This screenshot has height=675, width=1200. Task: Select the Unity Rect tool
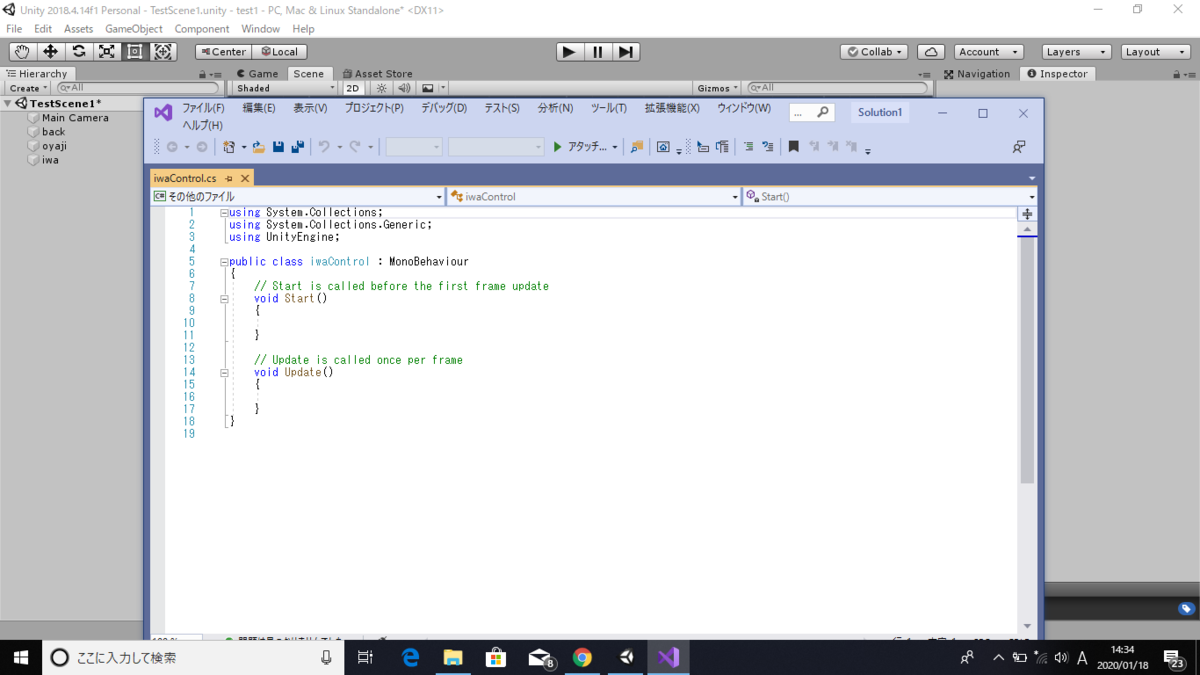click(134, 52)
